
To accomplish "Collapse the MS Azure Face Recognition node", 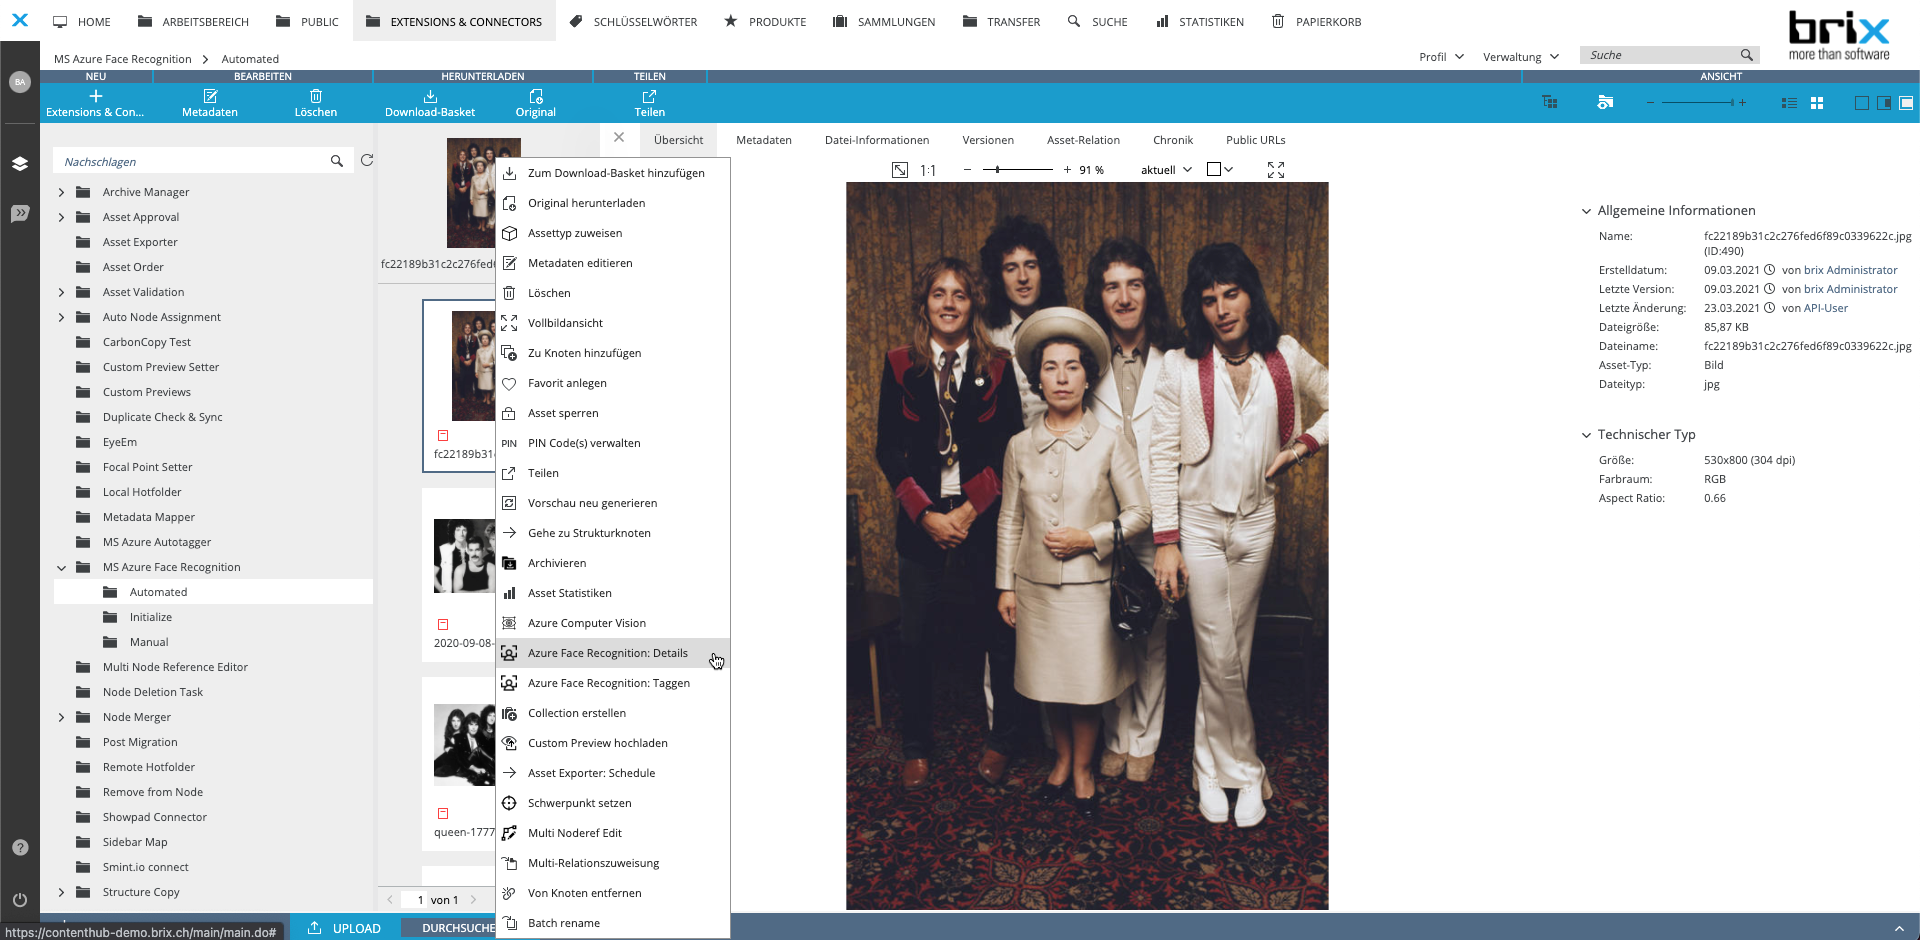I will pos(61,567).
